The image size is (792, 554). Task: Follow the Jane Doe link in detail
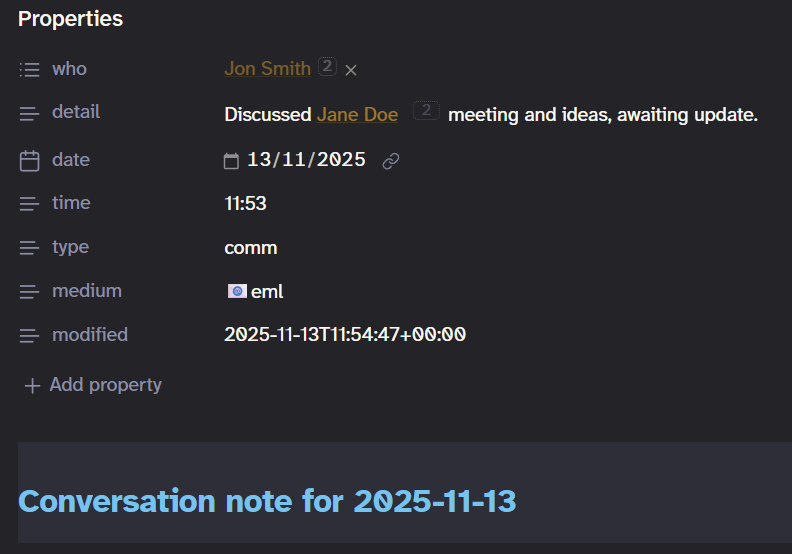pyautogui.click(x=357, y=115)
